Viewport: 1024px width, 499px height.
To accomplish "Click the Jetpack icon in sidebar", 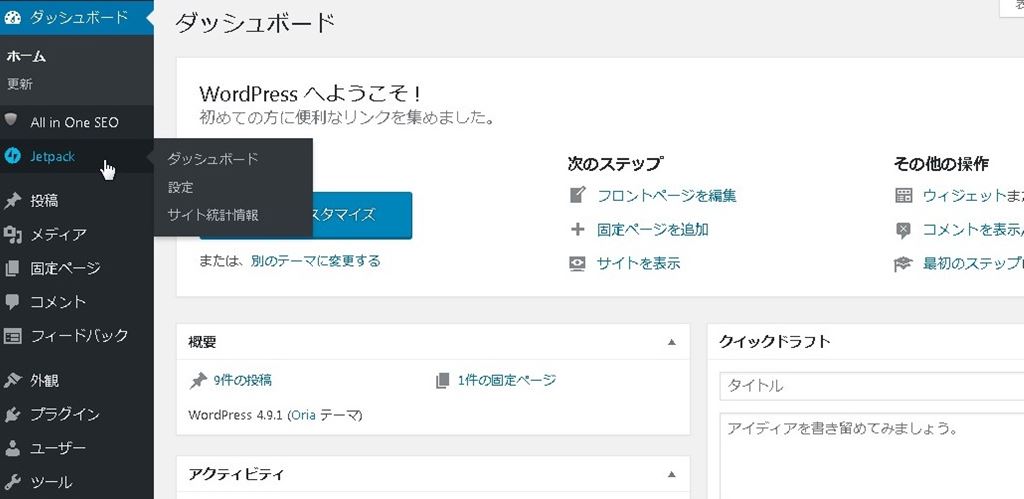I will [x=13, y=156].
